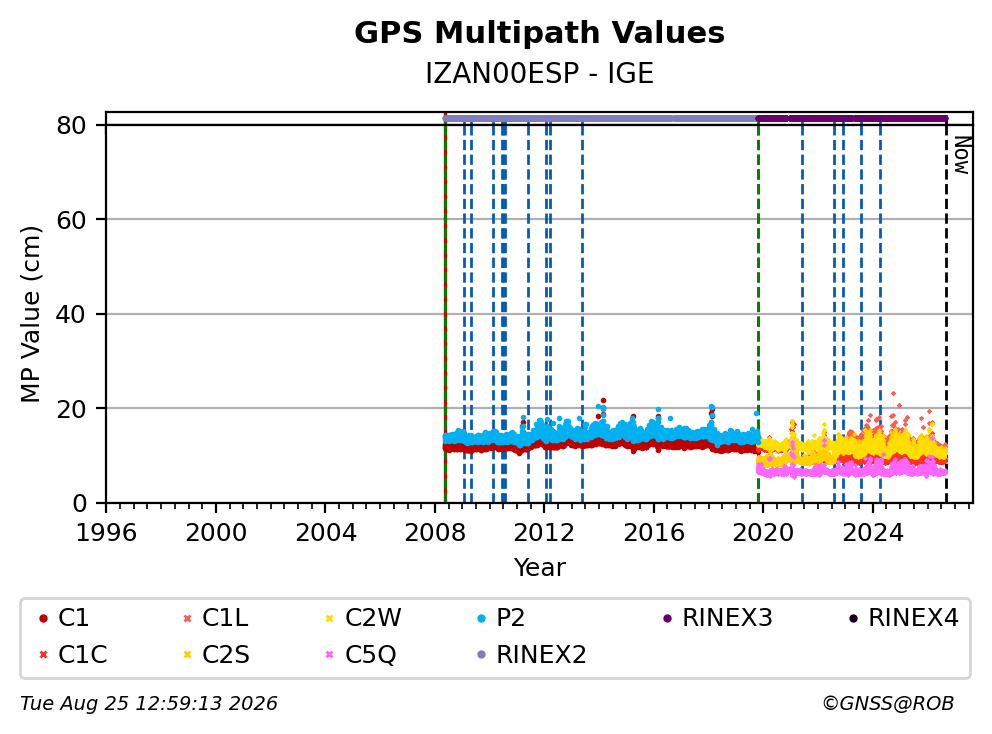Click the 2008 x-axis tick label
Viewport: 992px width, 734px height.
point(435,533)
